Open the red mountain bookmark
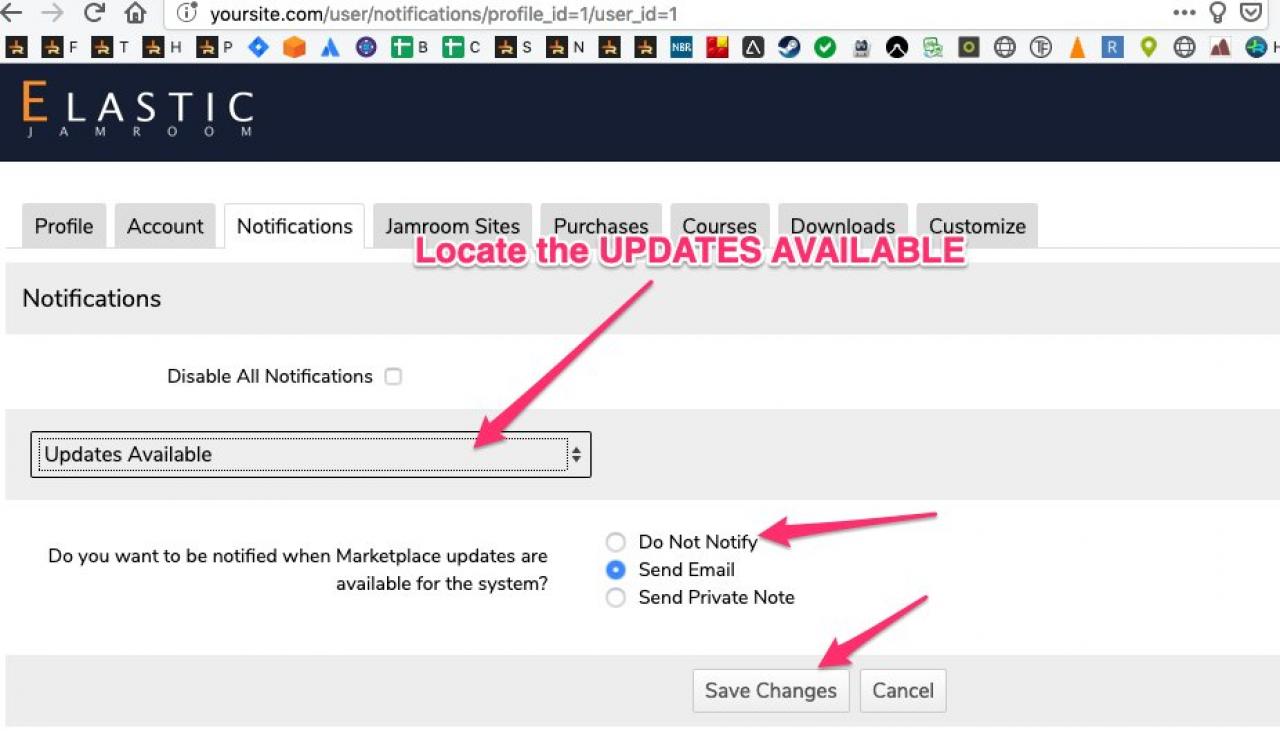The image size is (1280, 735). 1220,47
